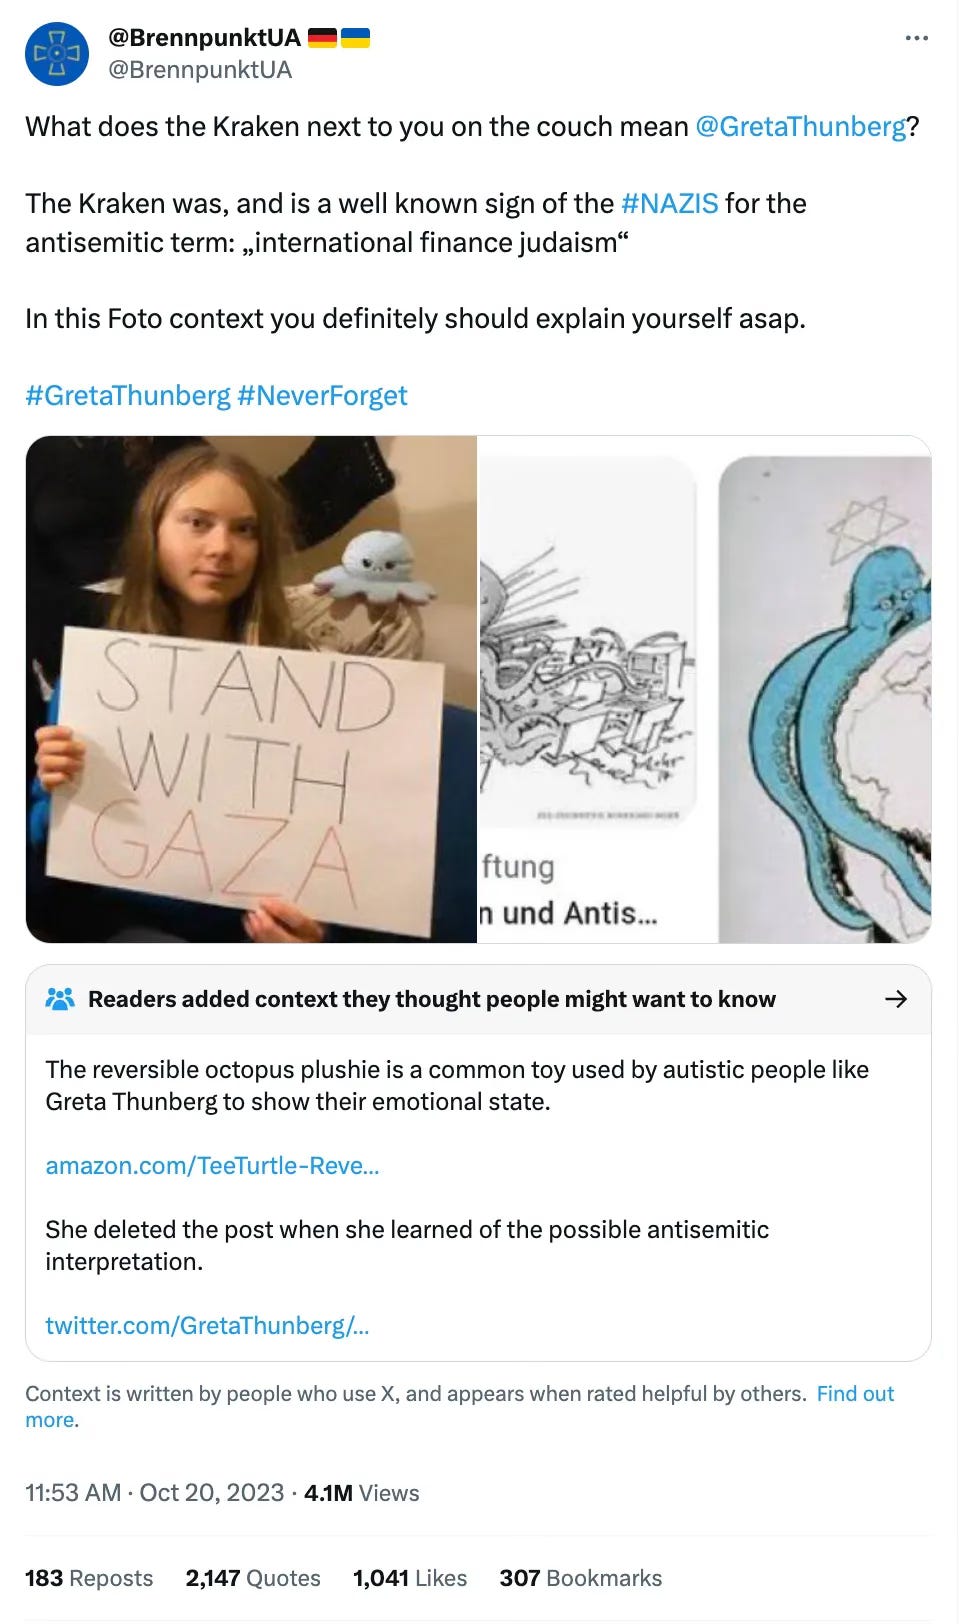
Task: Click the @BrennpunktUA handle under display name
Action: coord(200,70)
